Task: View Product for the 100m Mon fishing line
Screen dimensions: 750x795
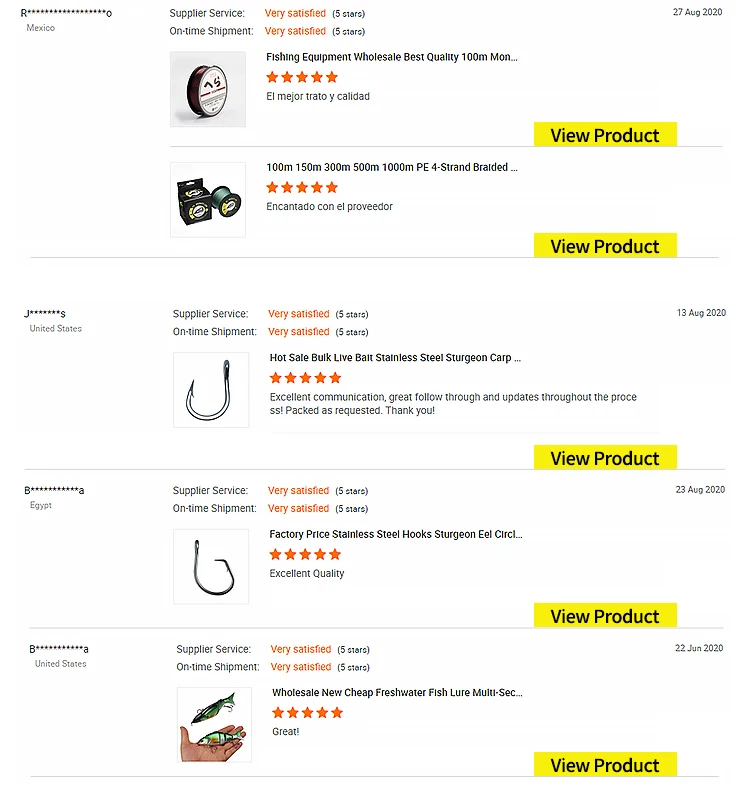Action: pos(605,135)
